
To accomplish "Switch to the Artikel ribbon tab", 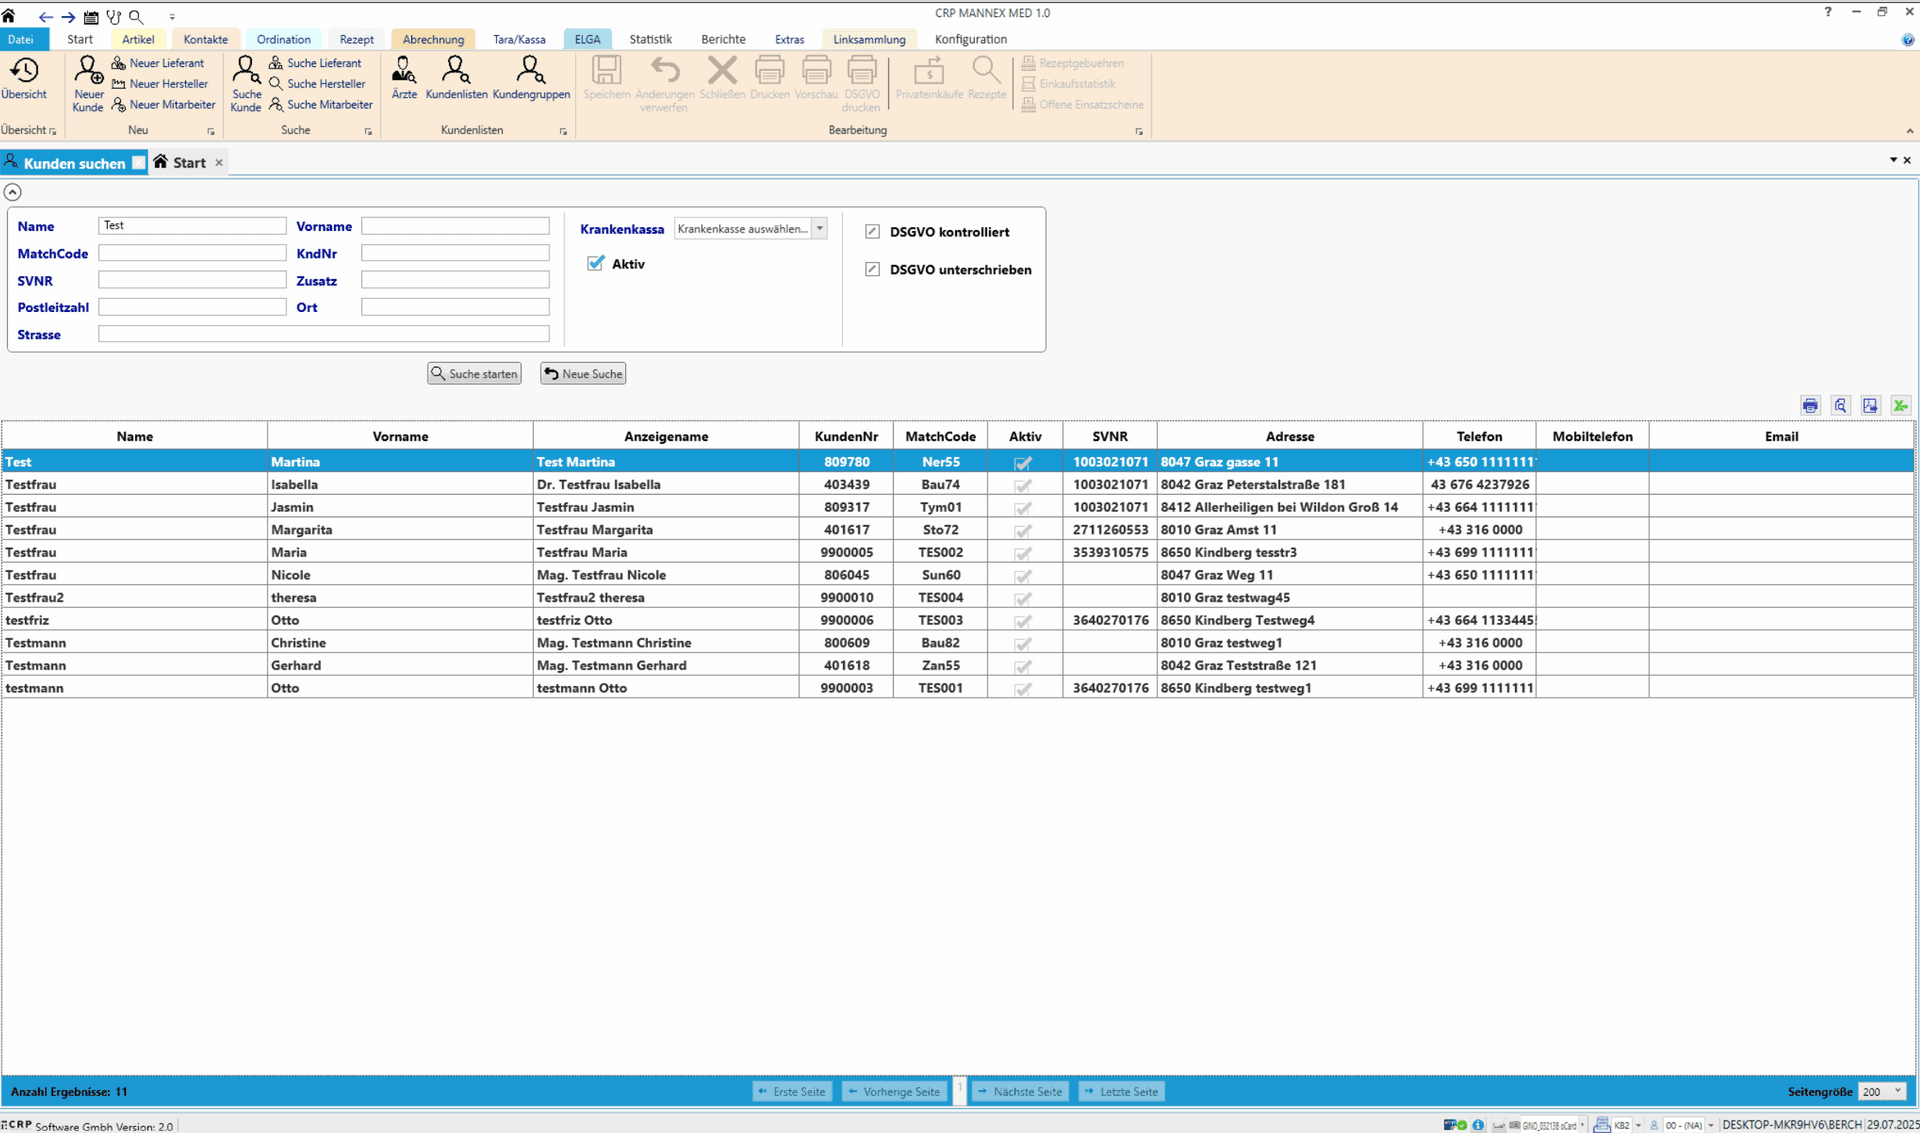I will (x=138, y=39).
